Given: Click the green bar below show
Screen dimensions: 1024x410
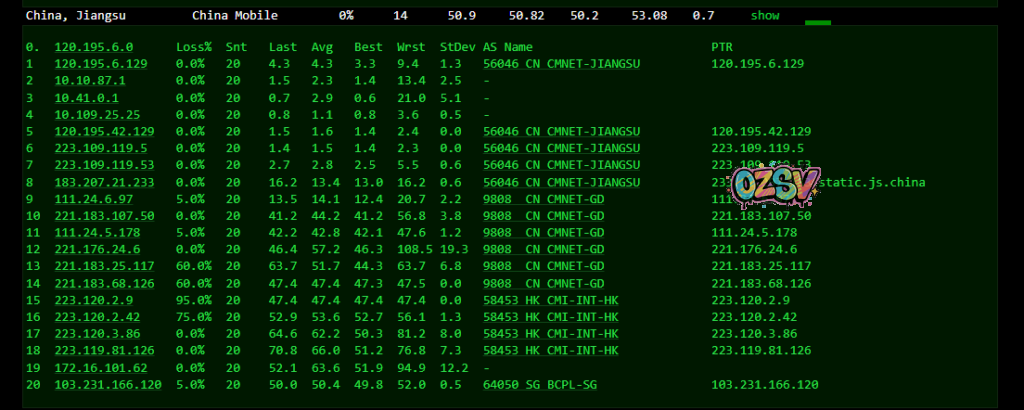Looking at the screenshot, I should [817, 22].
